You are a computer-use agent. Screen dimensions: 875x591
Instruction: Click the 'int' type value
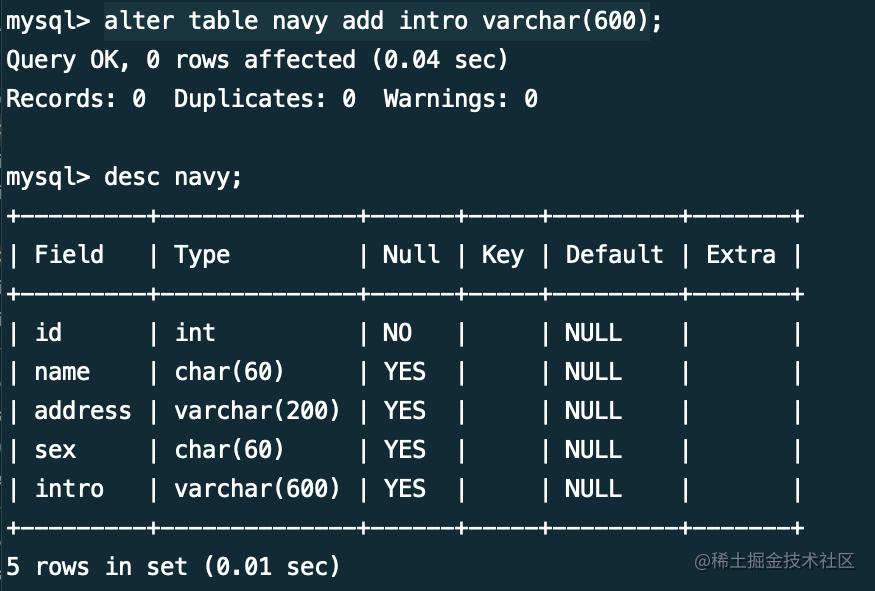(x=195, y=333)
